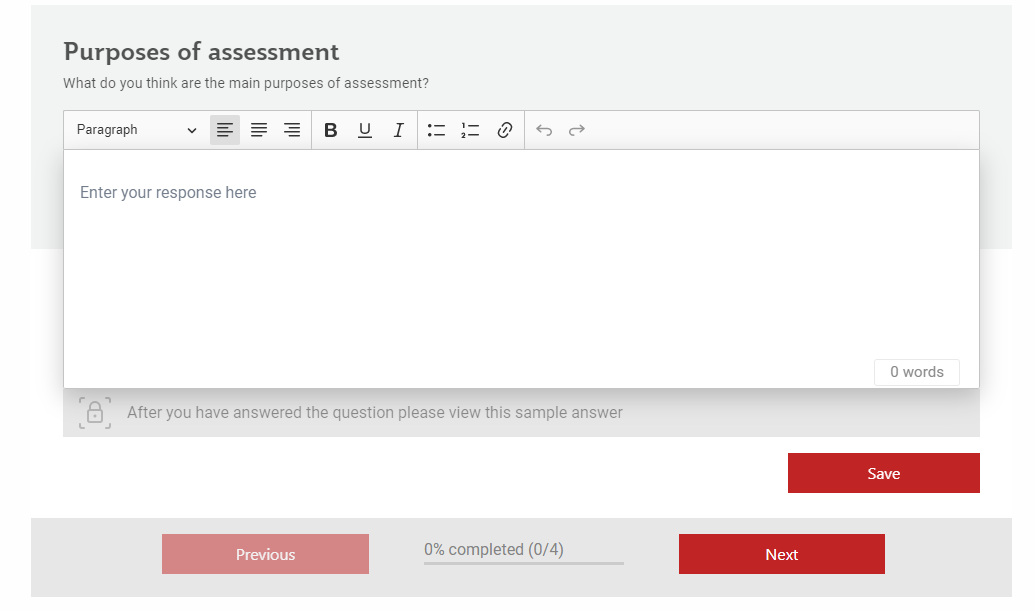Go to the Next page
The height and width of the screenshot is (611, 1035).
point(781,554)
